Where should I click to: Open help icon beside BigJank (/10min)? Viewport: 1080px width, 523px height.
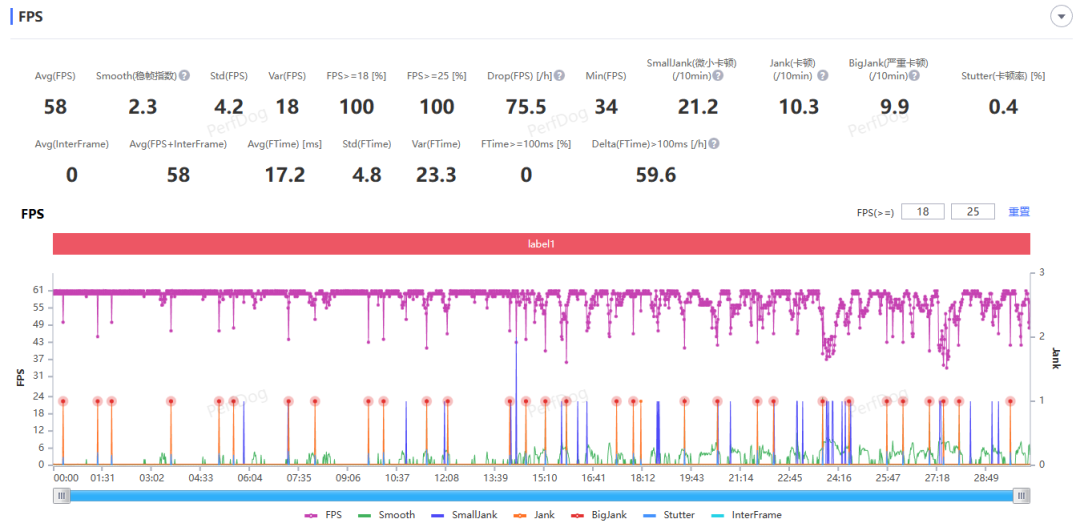coord(914,76)
